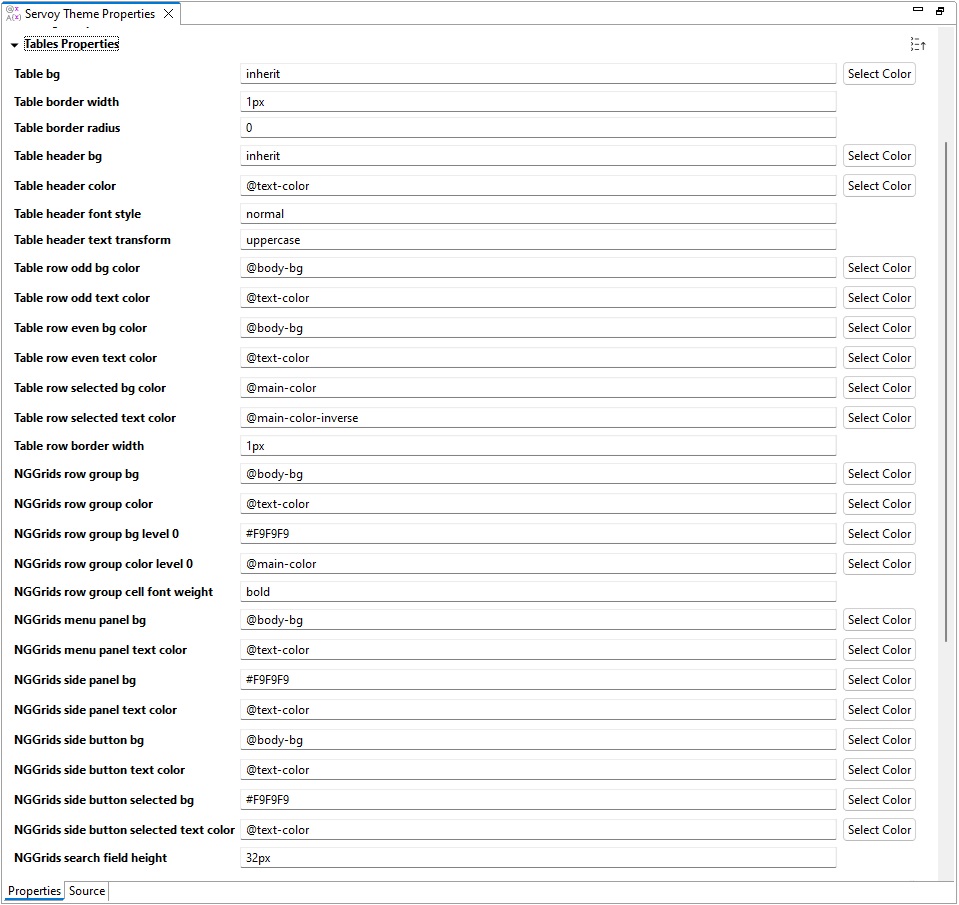Image resolution: width=959 pixels, height=905 pixels.
Task: Close the Servoy Theme Properties tab
Action: coord(168,14)
